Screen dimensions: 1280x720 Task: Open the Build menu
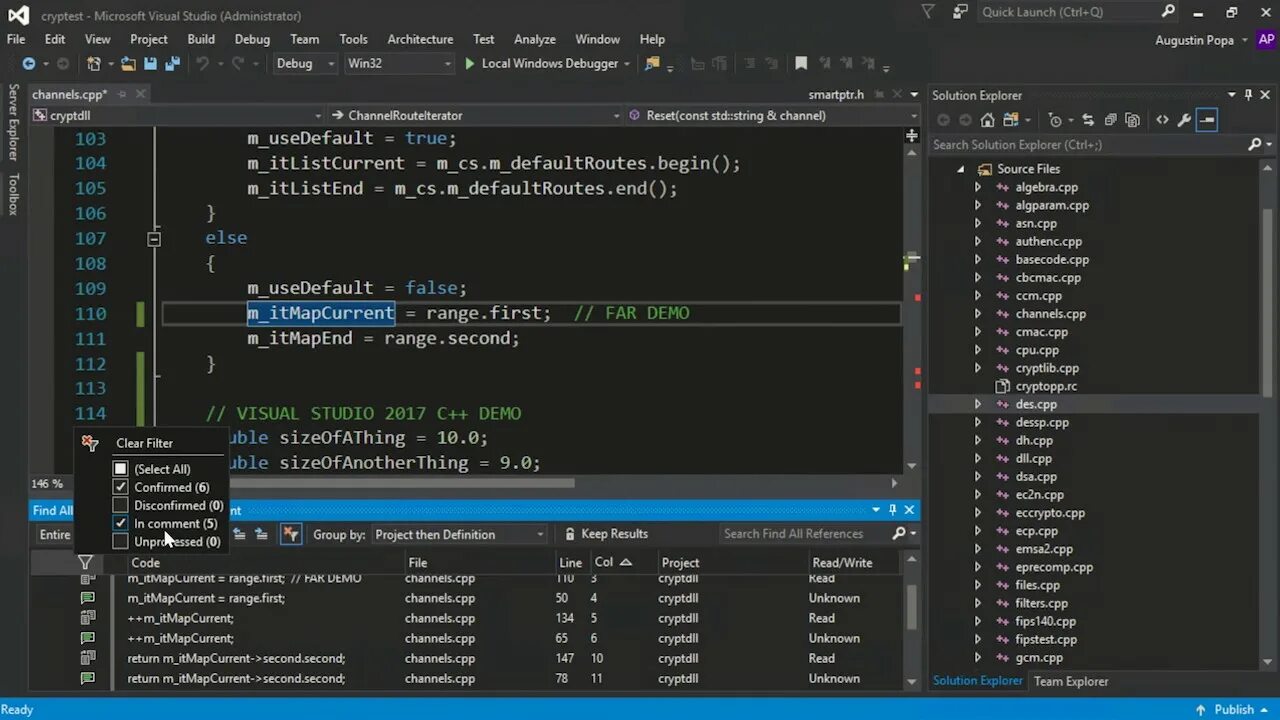tap(201, 39)
